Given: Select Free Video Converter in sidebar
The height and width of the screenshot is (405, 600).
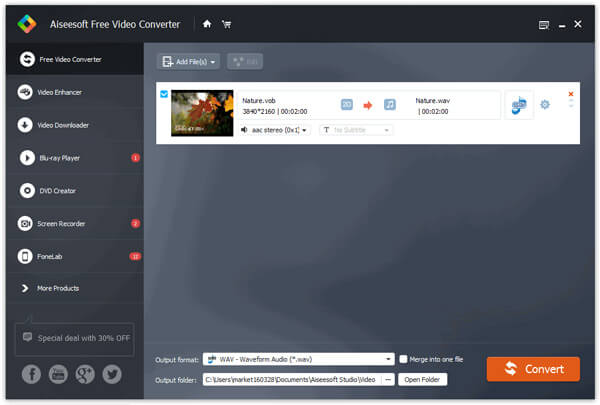Looking at the screenshot, I should point(75,59).
